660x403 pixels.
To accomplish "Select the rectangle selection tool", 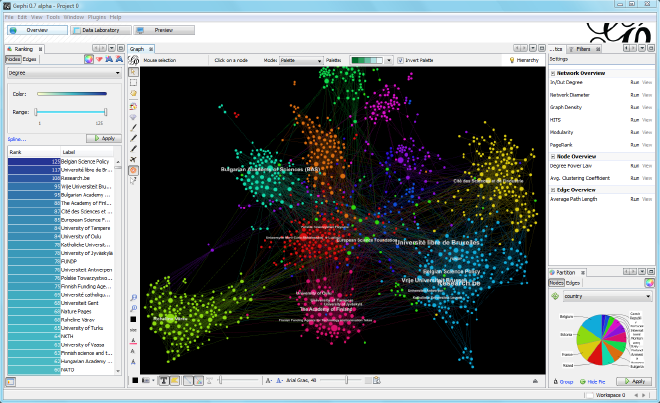I will [x=133, y=83].
